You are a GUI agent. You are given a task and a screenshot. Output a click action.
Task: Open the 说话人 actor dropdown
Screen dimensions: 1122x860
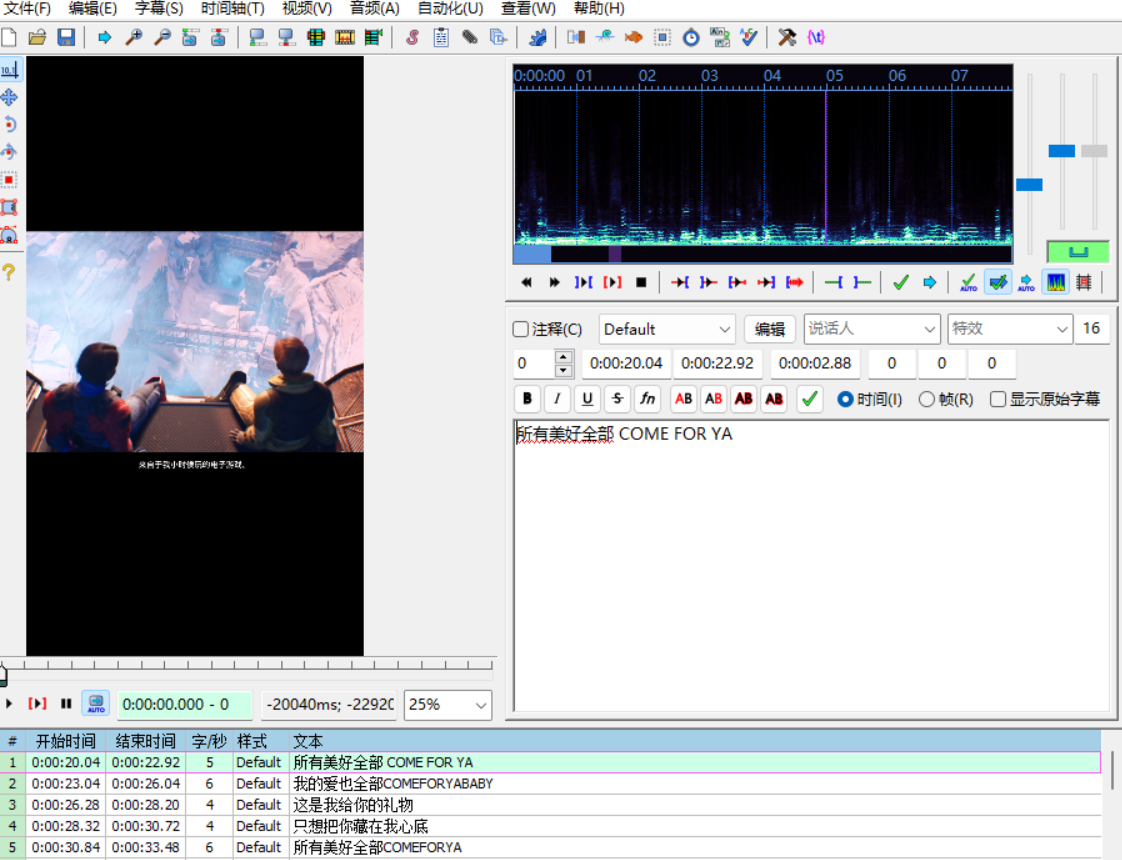(872, 329)
